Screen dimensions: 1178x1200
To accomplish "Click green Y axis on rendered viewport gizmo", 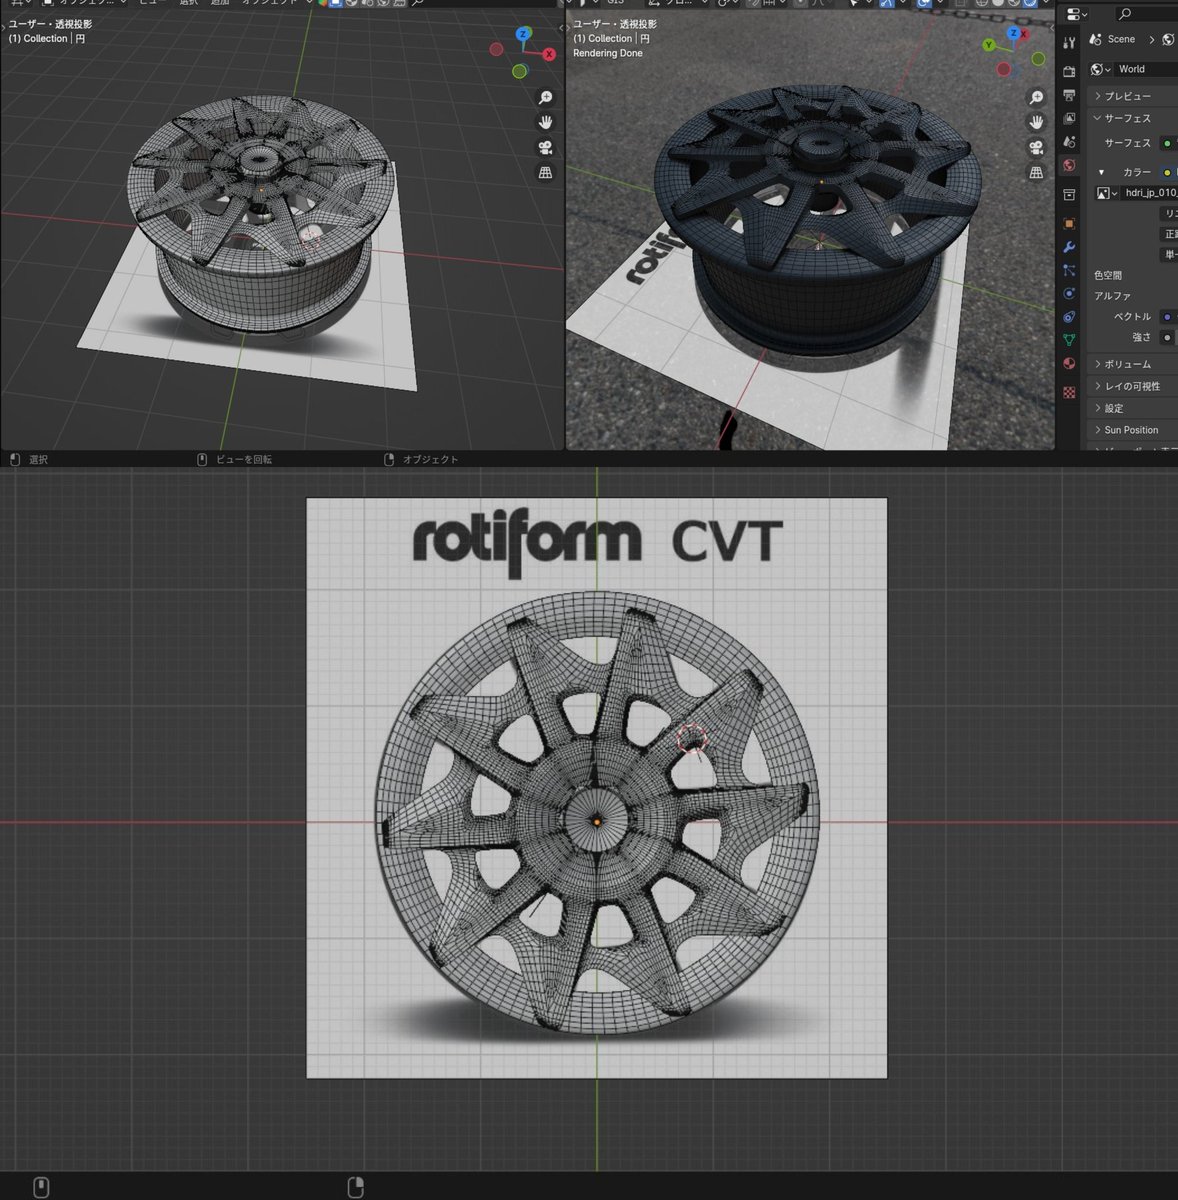I will point(988,45).
